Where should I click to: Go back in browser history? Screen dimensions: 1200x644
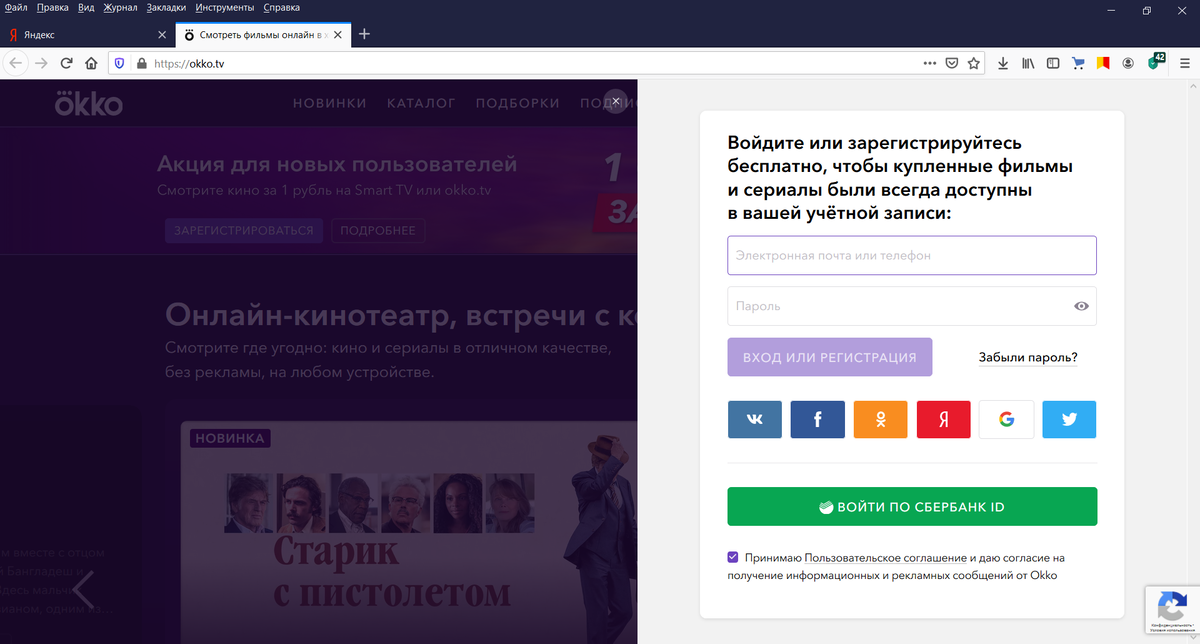[16, 62]
